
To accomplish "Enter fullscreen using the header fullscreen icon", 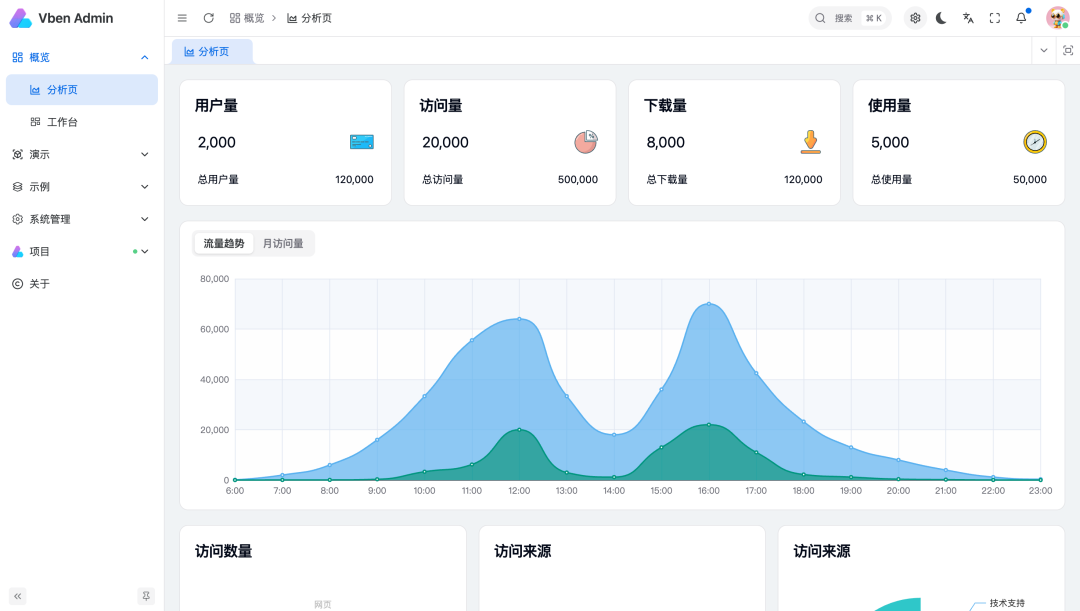I will tap(992, 17).
